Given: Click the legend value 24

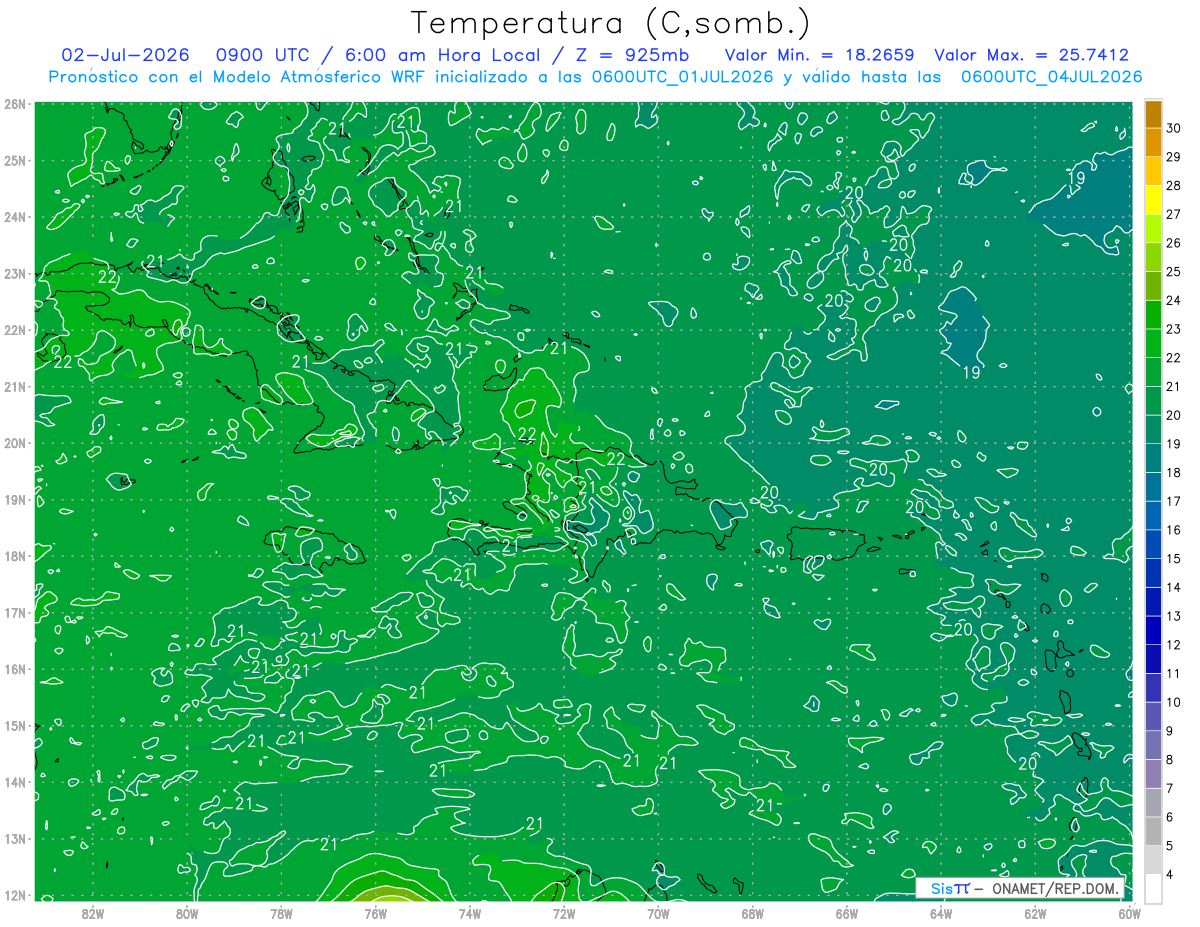Looking at the screenshot, I should tap(1174, 300).
